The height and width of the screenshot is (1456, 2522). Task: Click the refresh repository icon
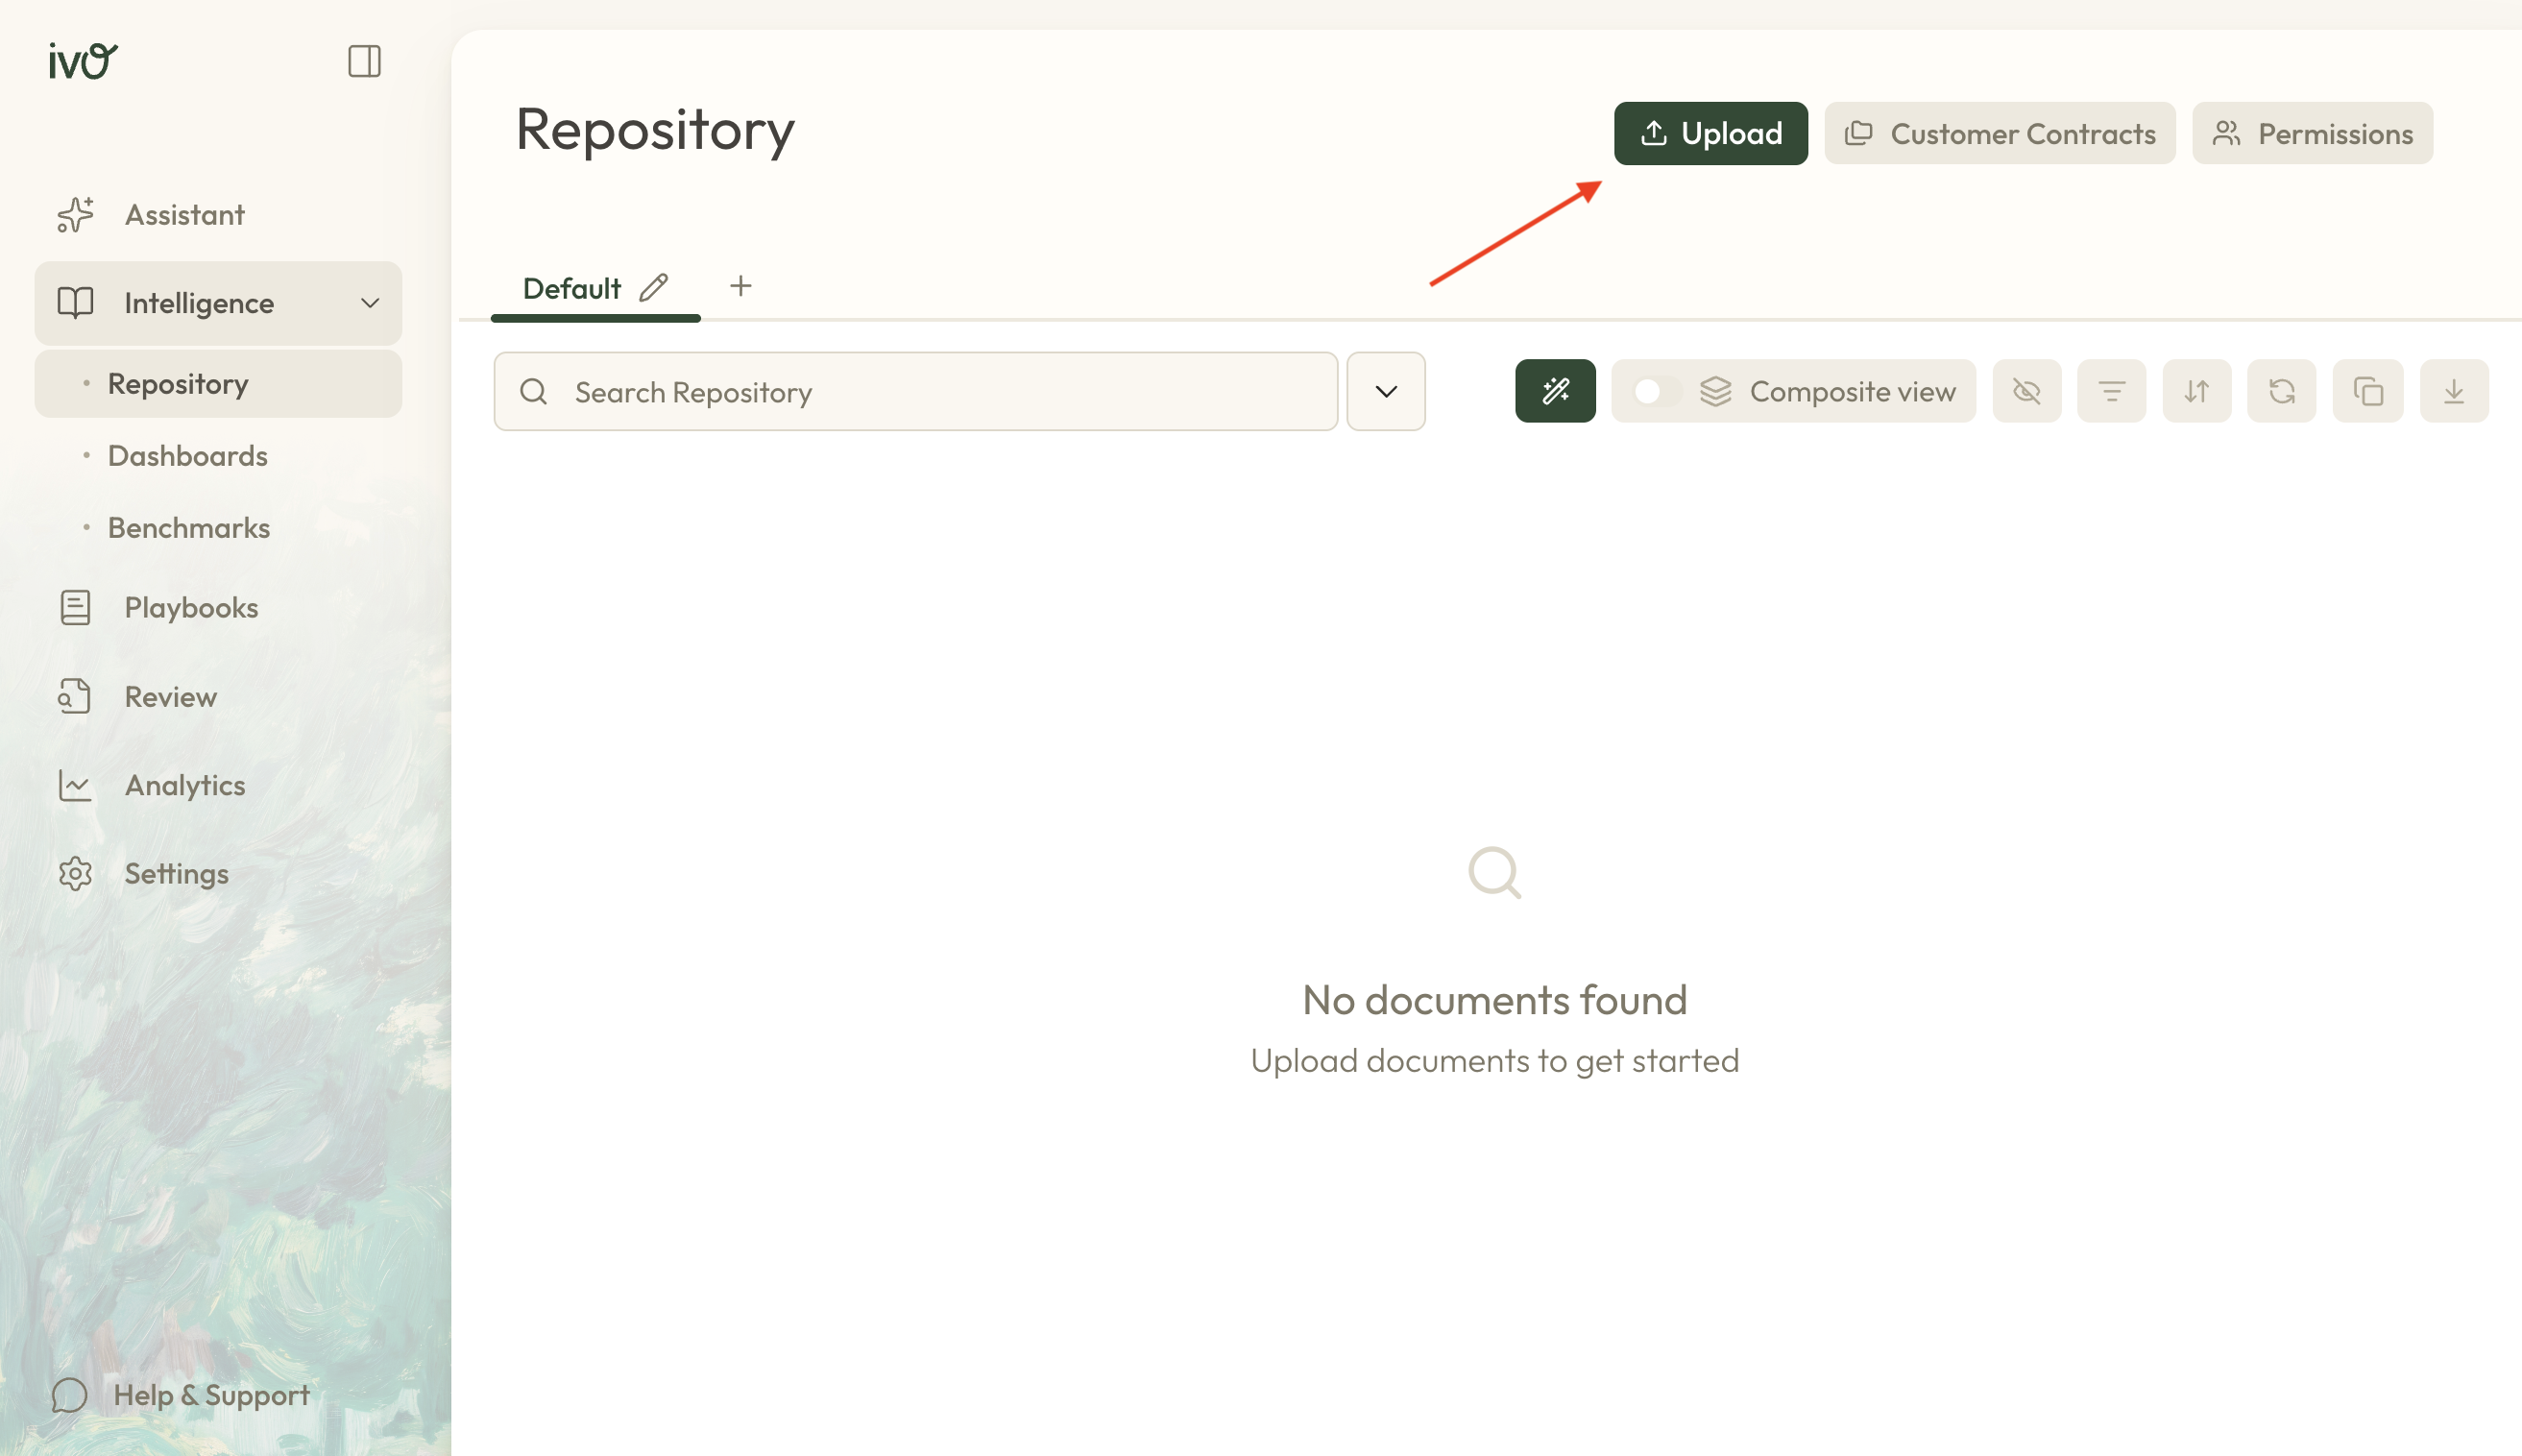click(2281, 391)
